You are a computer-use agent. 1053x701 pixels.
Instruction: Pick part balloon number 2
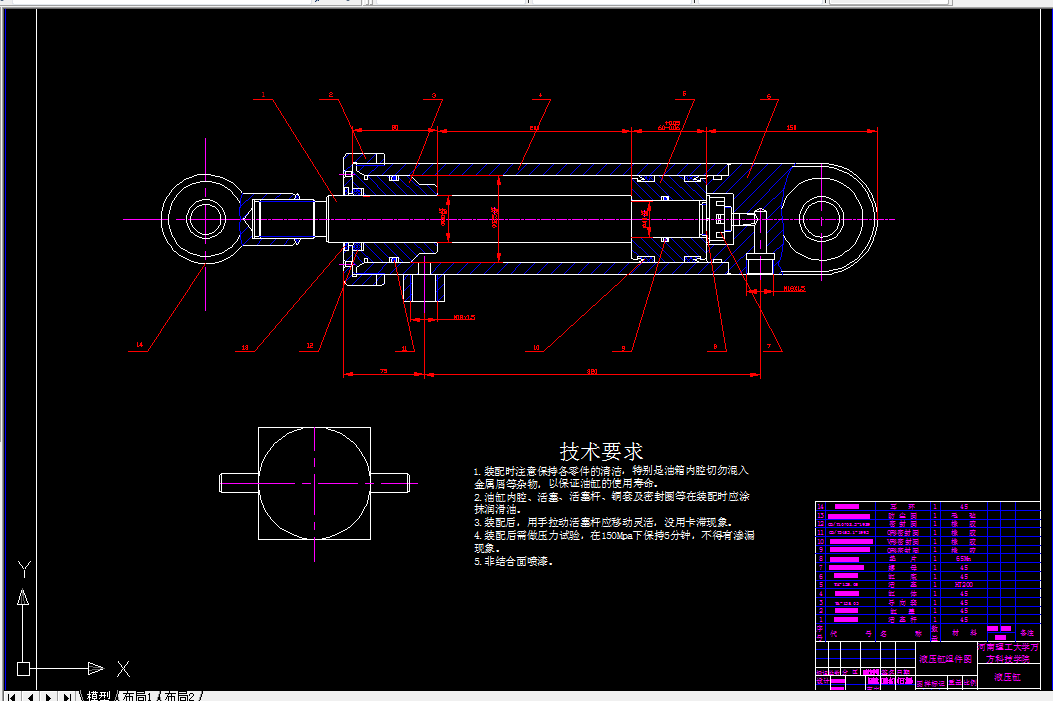[x=330, y=95]
